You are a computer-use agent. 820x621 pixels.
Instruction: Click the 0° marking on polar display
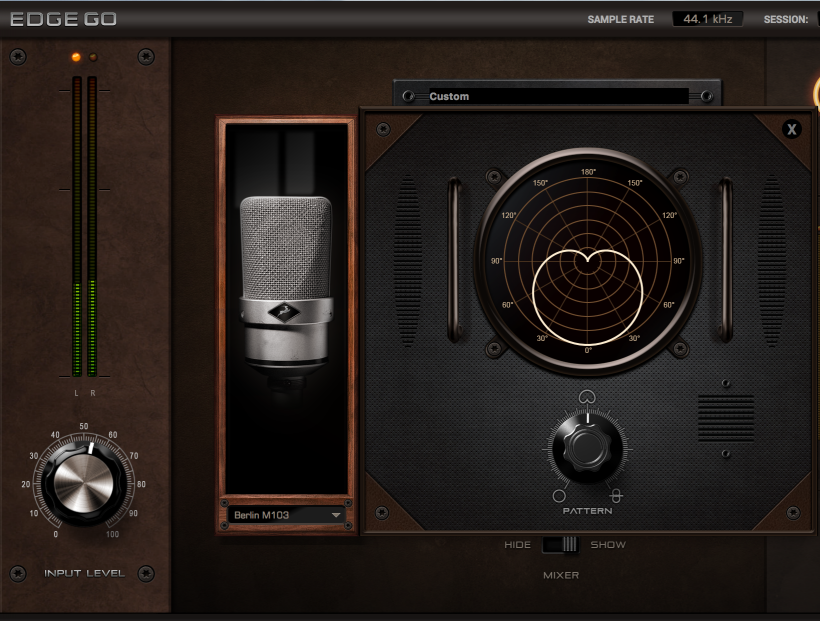[x=588, y=351]
